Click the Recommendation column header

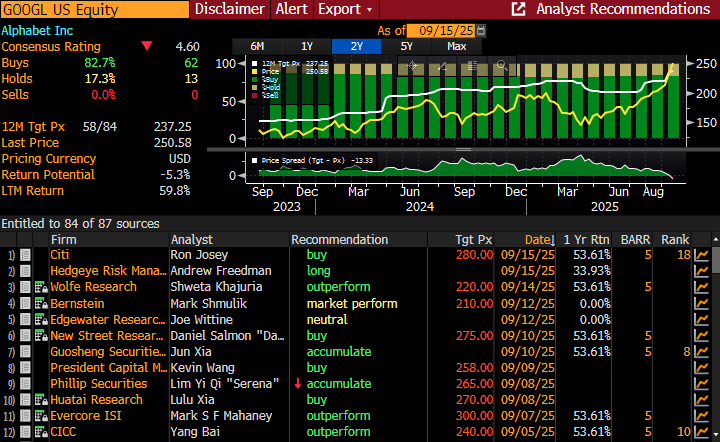tap(339, 240)
